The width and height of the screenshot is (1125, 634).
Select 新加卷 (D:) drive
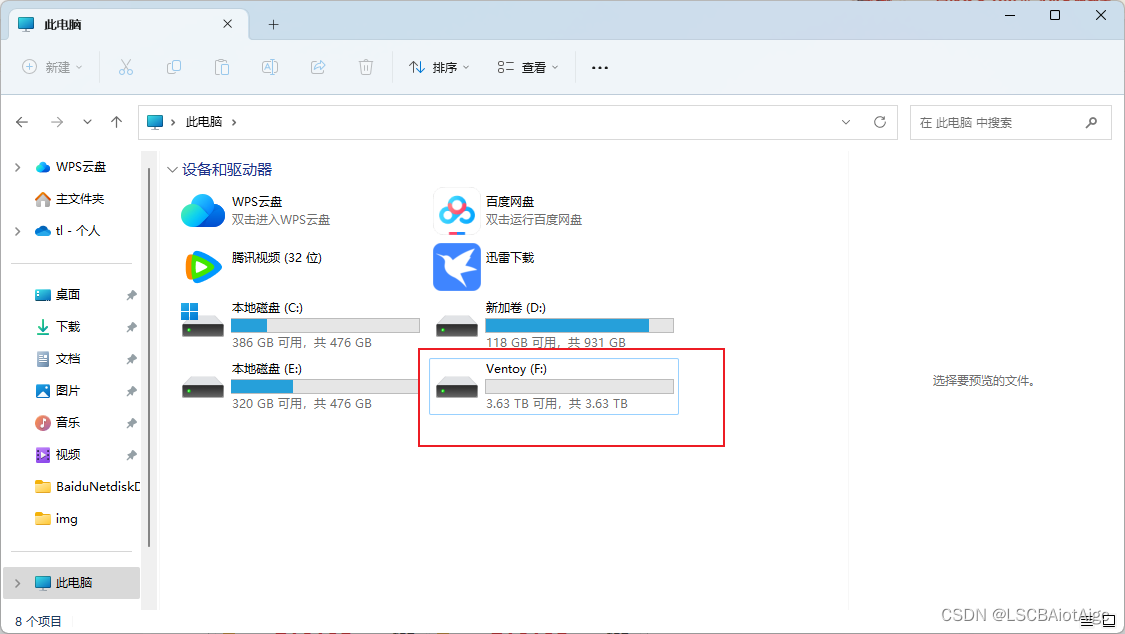click(554, 325)
